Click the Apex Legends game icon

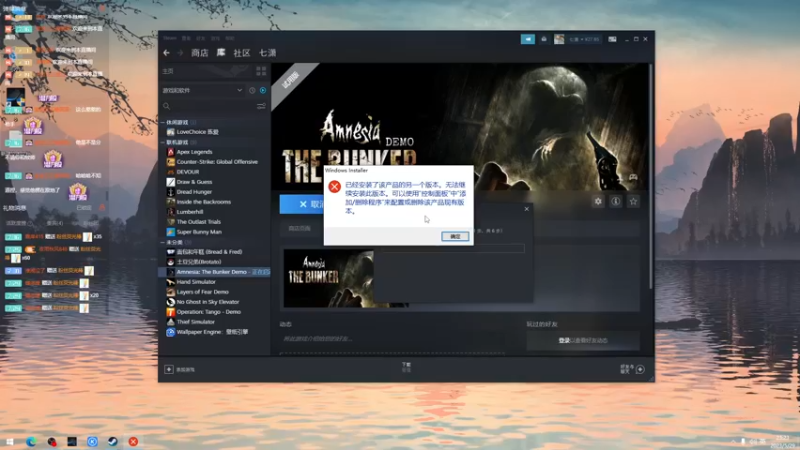click(x=170, y=152)
